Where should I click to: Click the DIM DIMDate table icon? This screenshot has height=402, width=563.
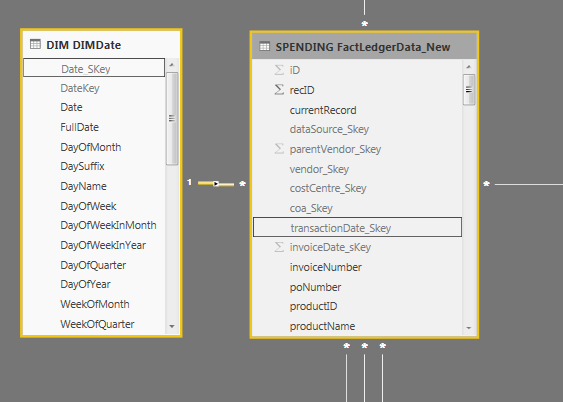pyautogui.click(x=35, y=45)
